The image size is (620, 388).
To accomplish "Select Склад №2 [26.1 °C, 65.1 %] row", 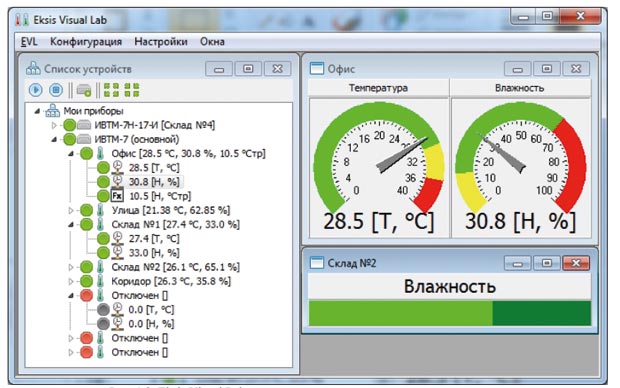I will [175, 267].
